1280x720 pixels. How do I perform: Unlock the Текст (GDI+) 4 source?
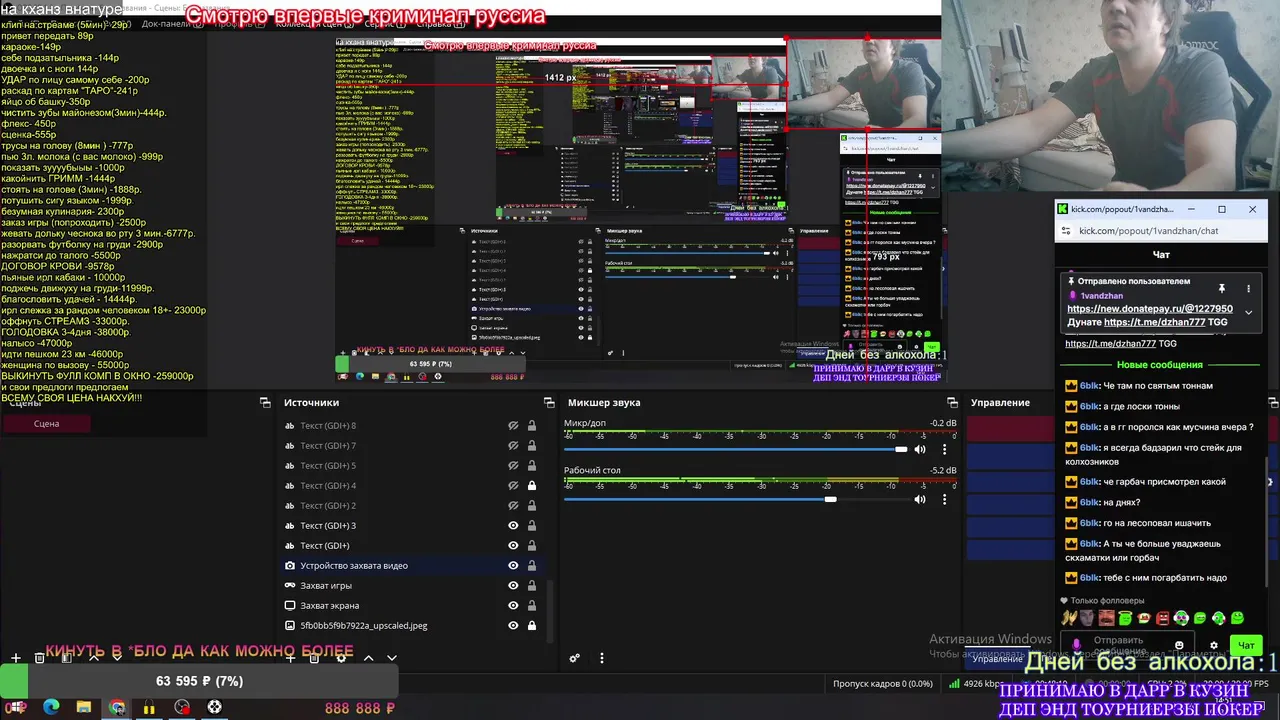coord(532,486)
